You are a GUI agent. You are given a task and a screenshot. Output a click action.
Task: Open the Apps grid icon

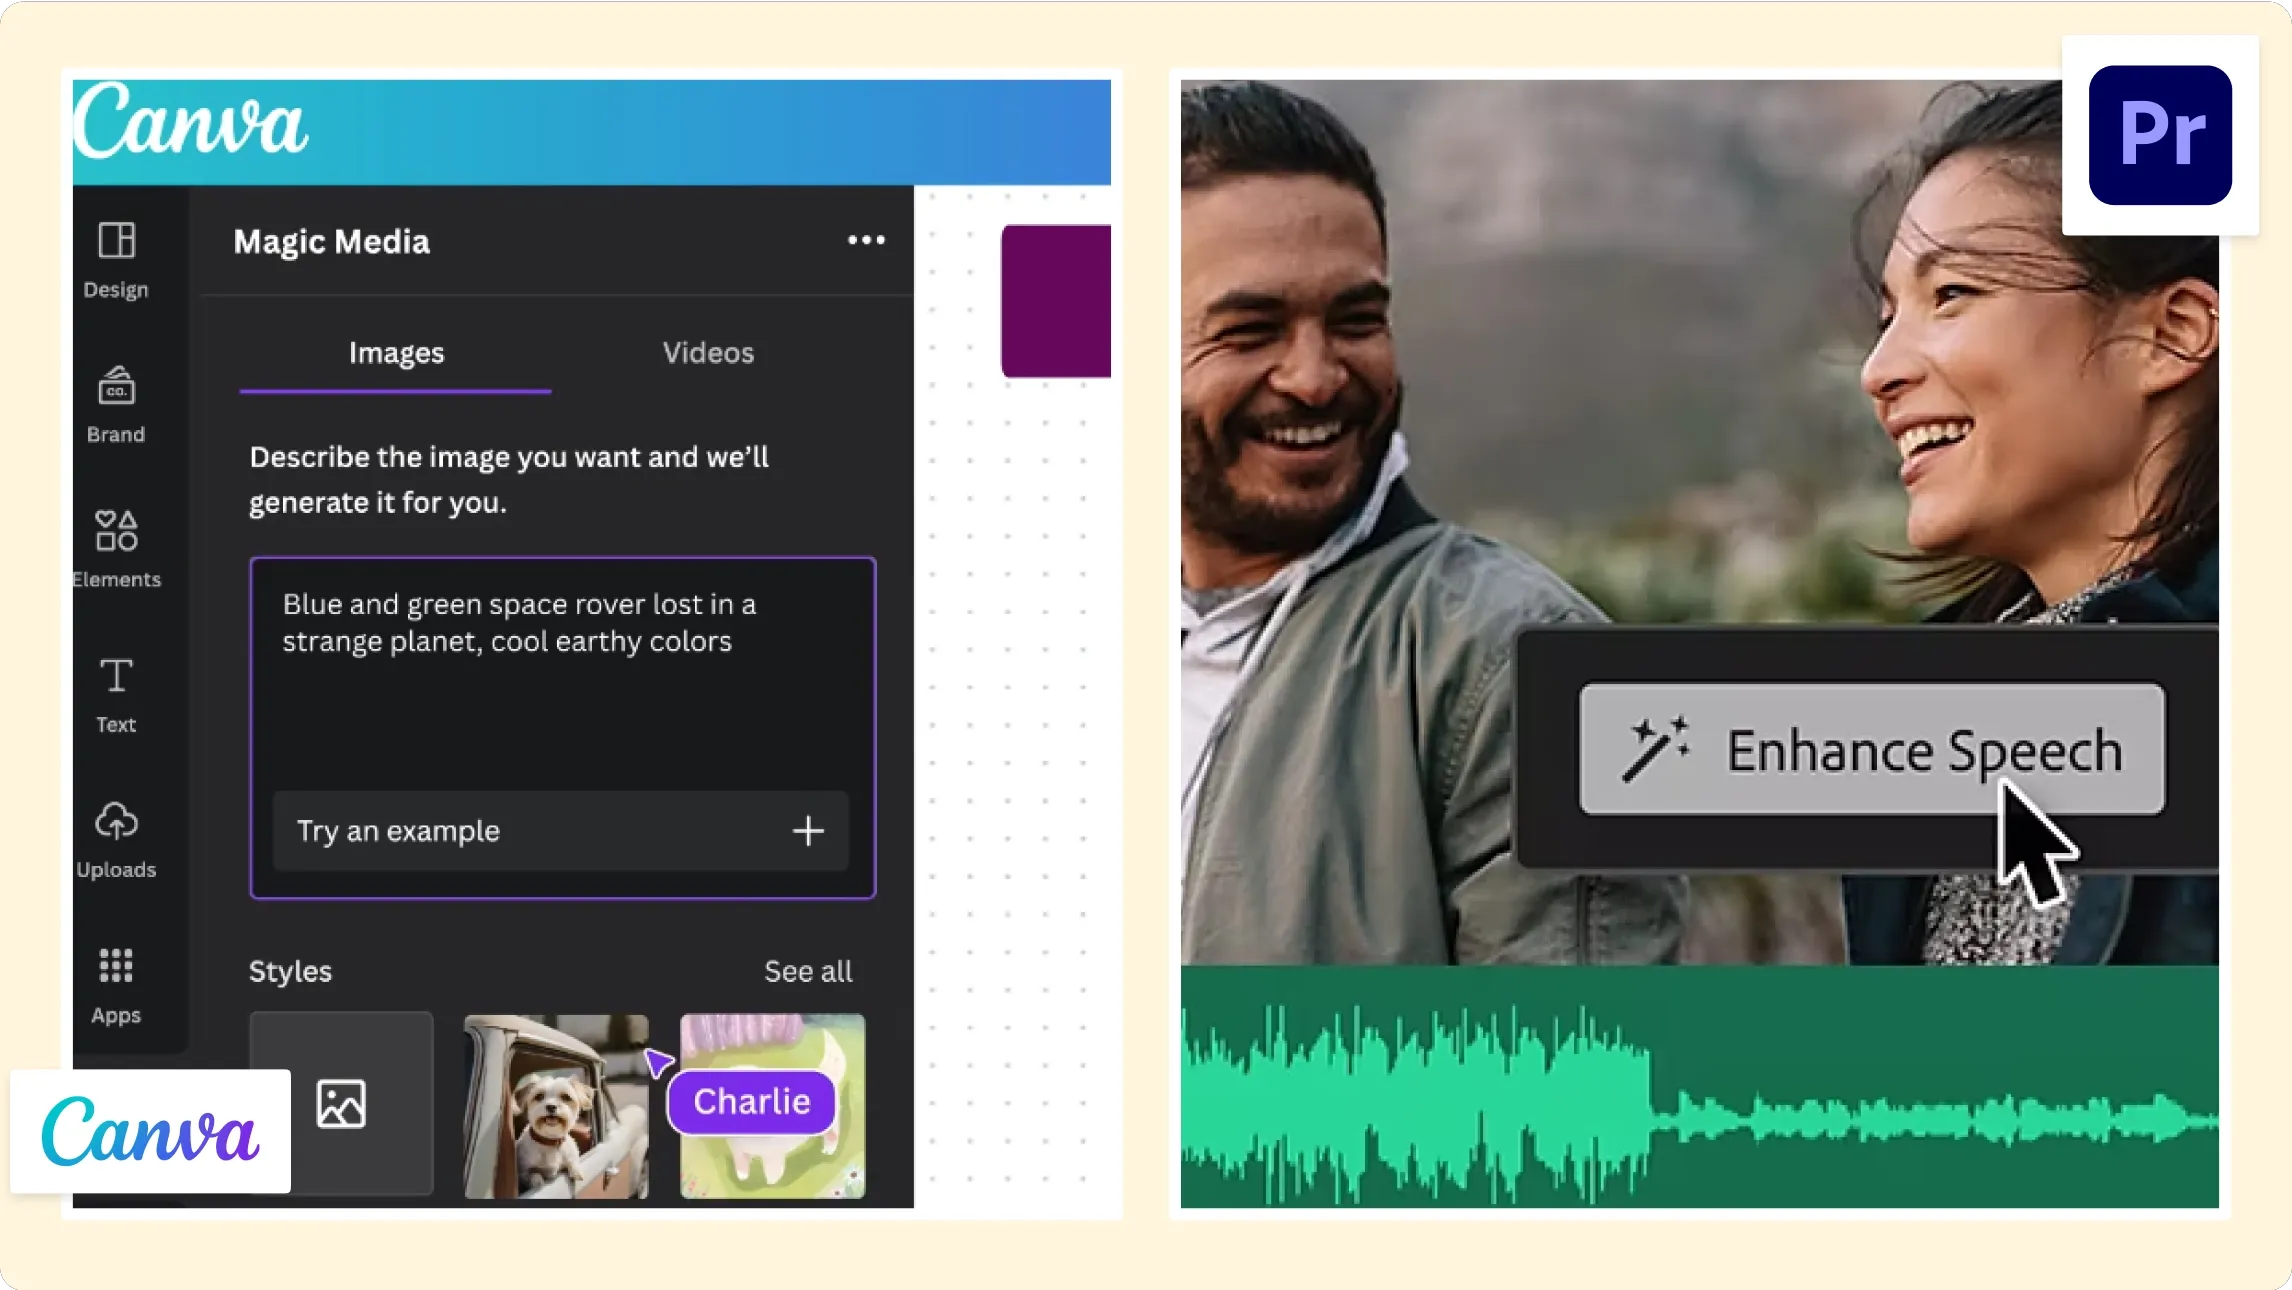[x=116, y=983]
